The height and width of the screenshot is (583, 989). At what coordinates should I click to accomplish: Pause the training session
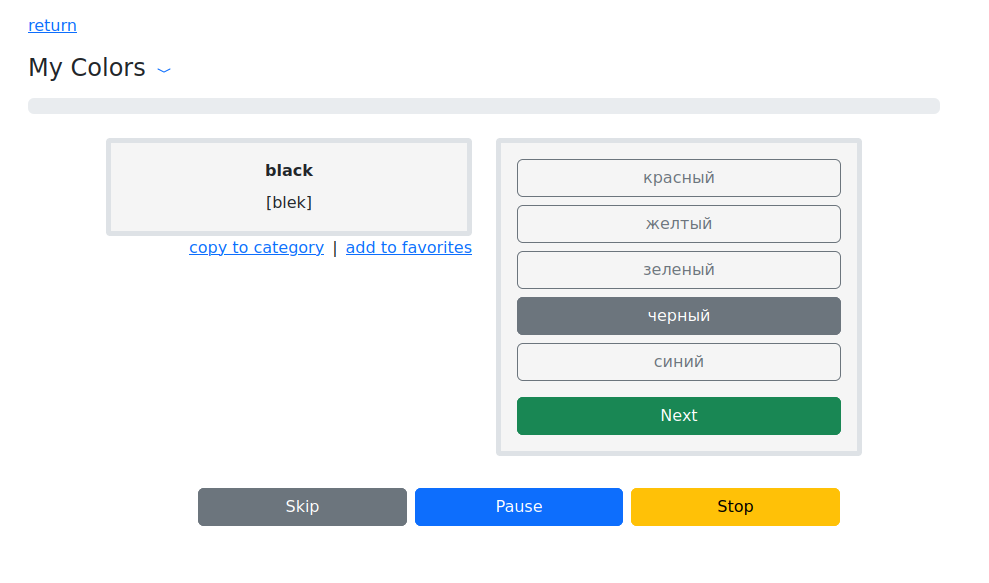click(518, 507)
